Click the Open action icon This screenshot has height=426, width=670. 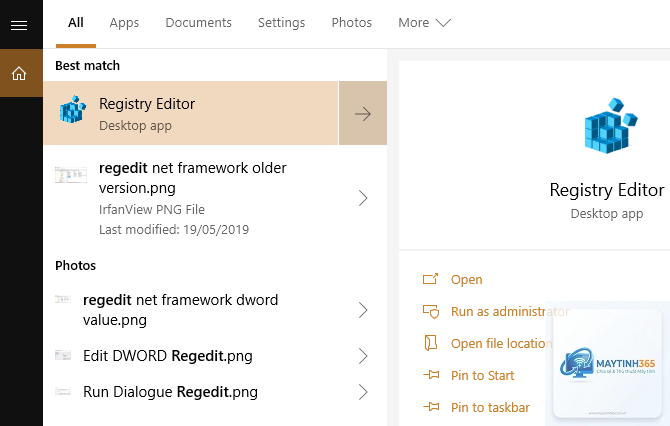(430, 279)
